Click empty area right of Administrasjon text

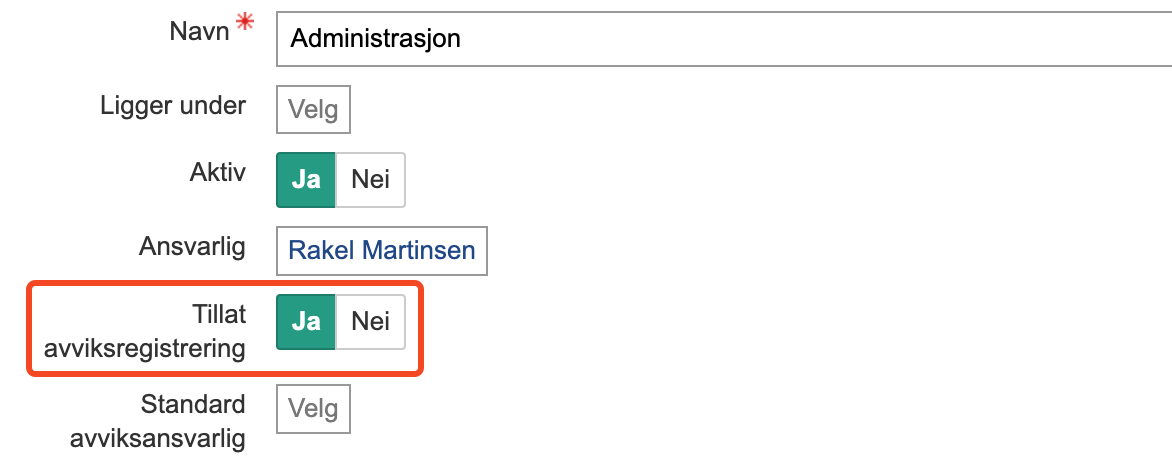[x=800, y=38]
